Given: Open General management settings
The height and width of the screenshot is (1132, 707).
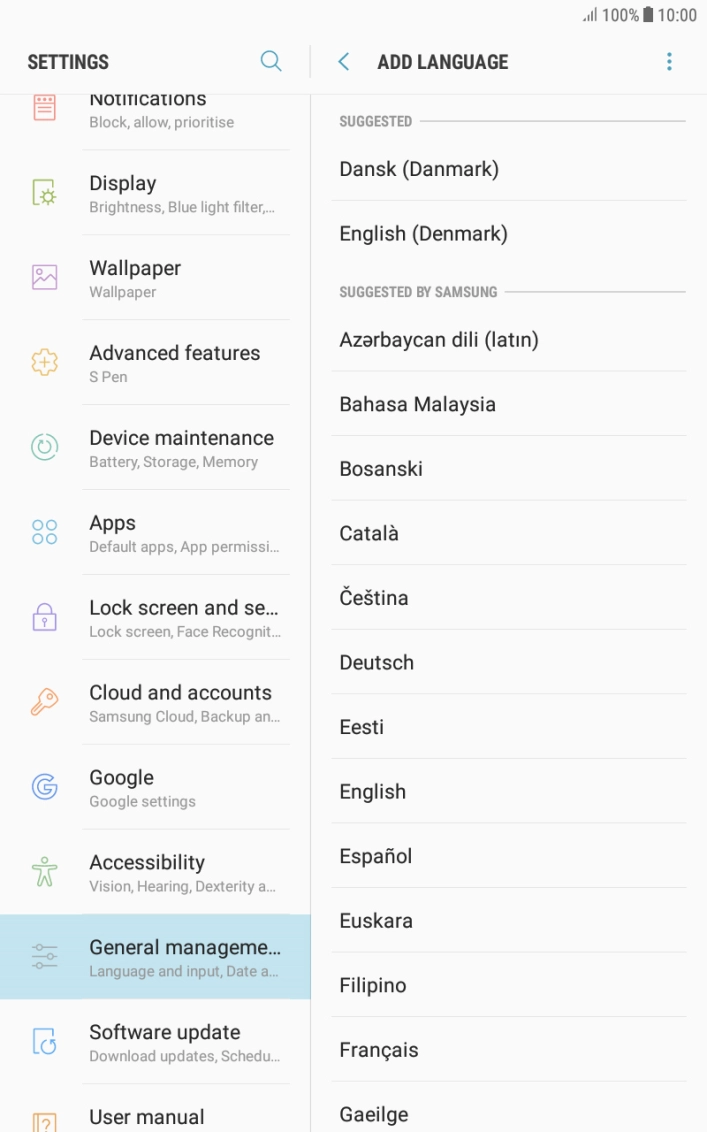Looking at the screenshot, I should click(x=185, y=957).
